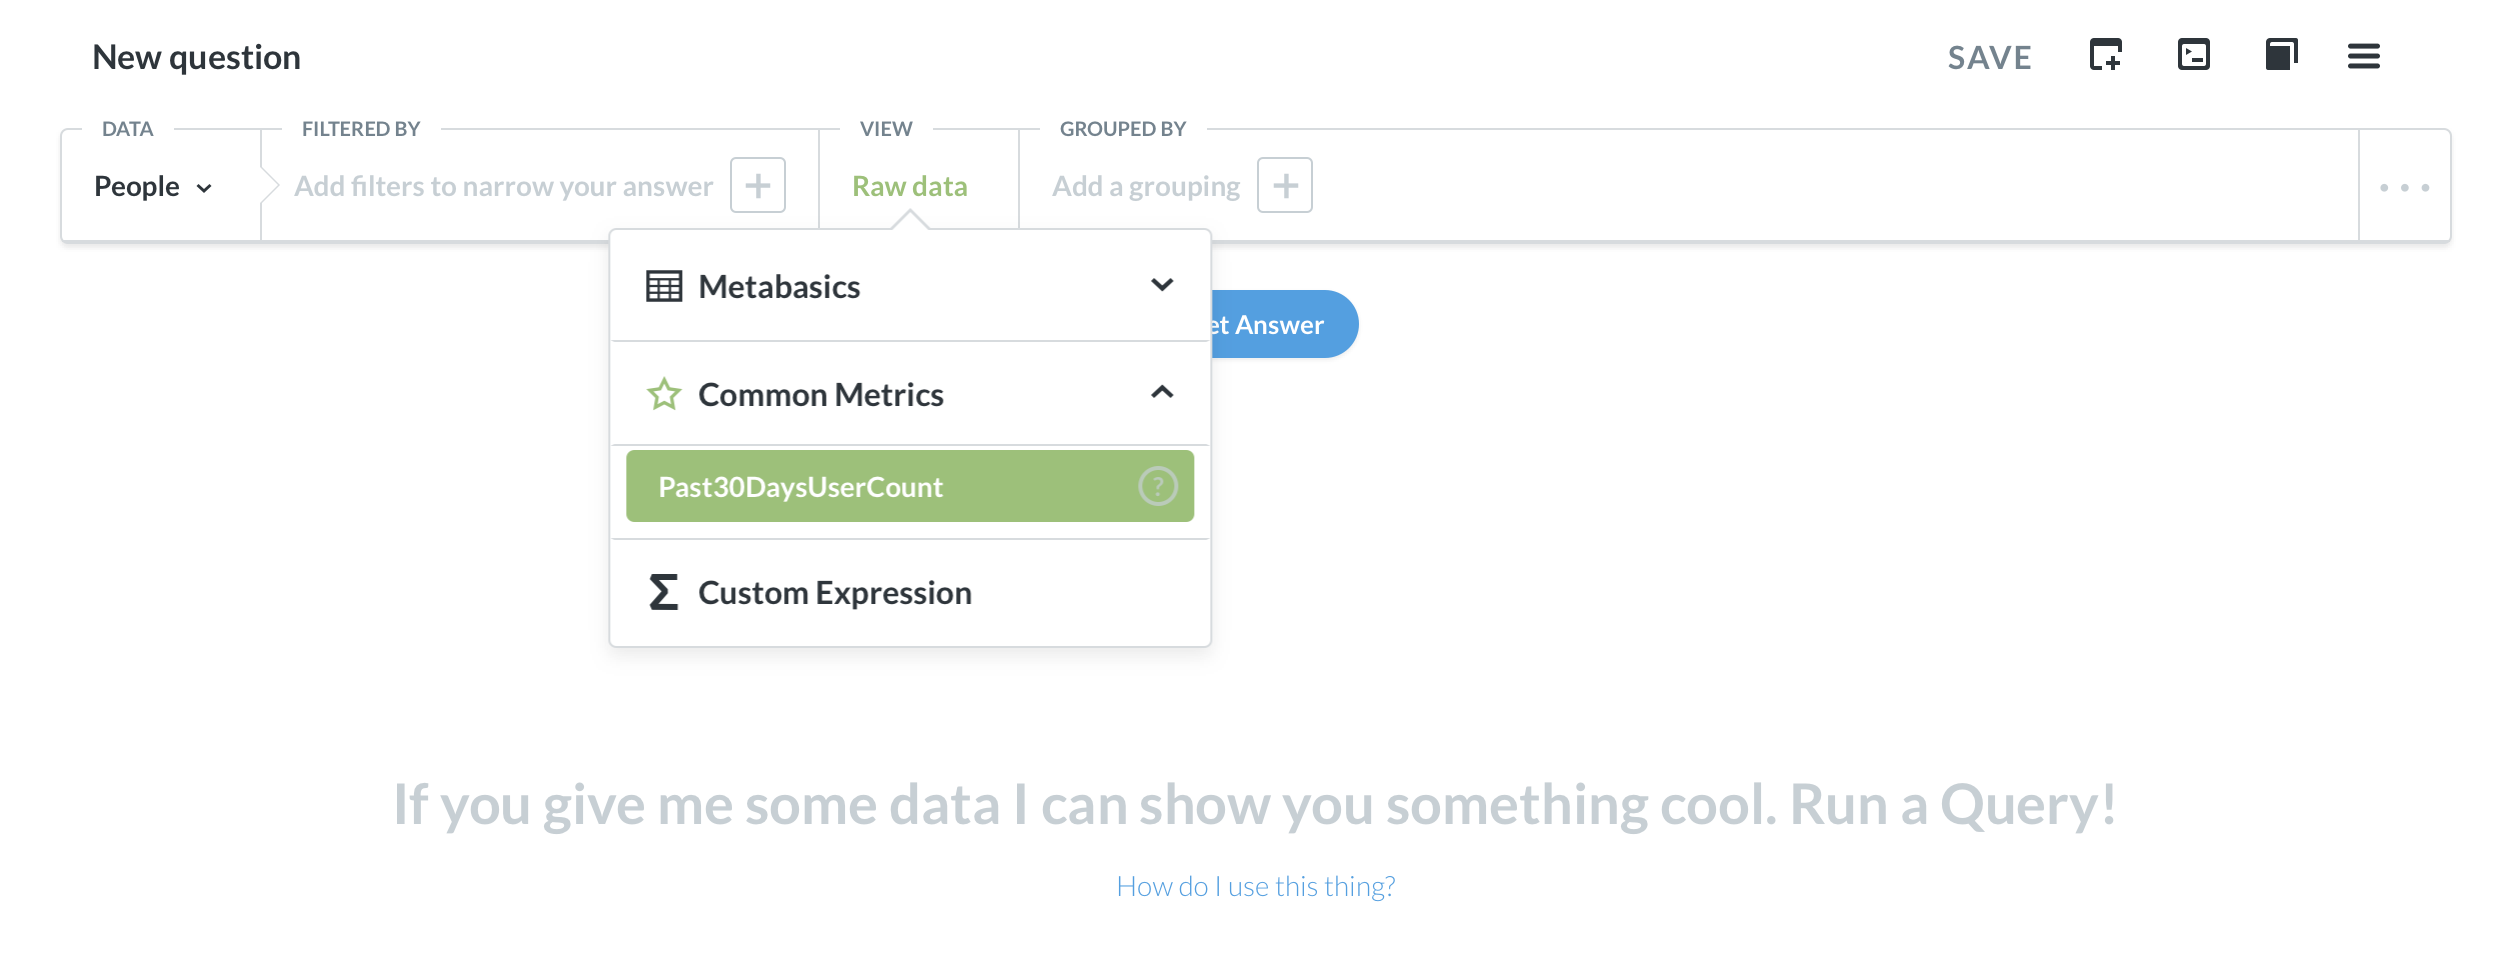Click the help icon on Past30DaysUserCount
2506x972 pixels.
[x=1158, y=487]
